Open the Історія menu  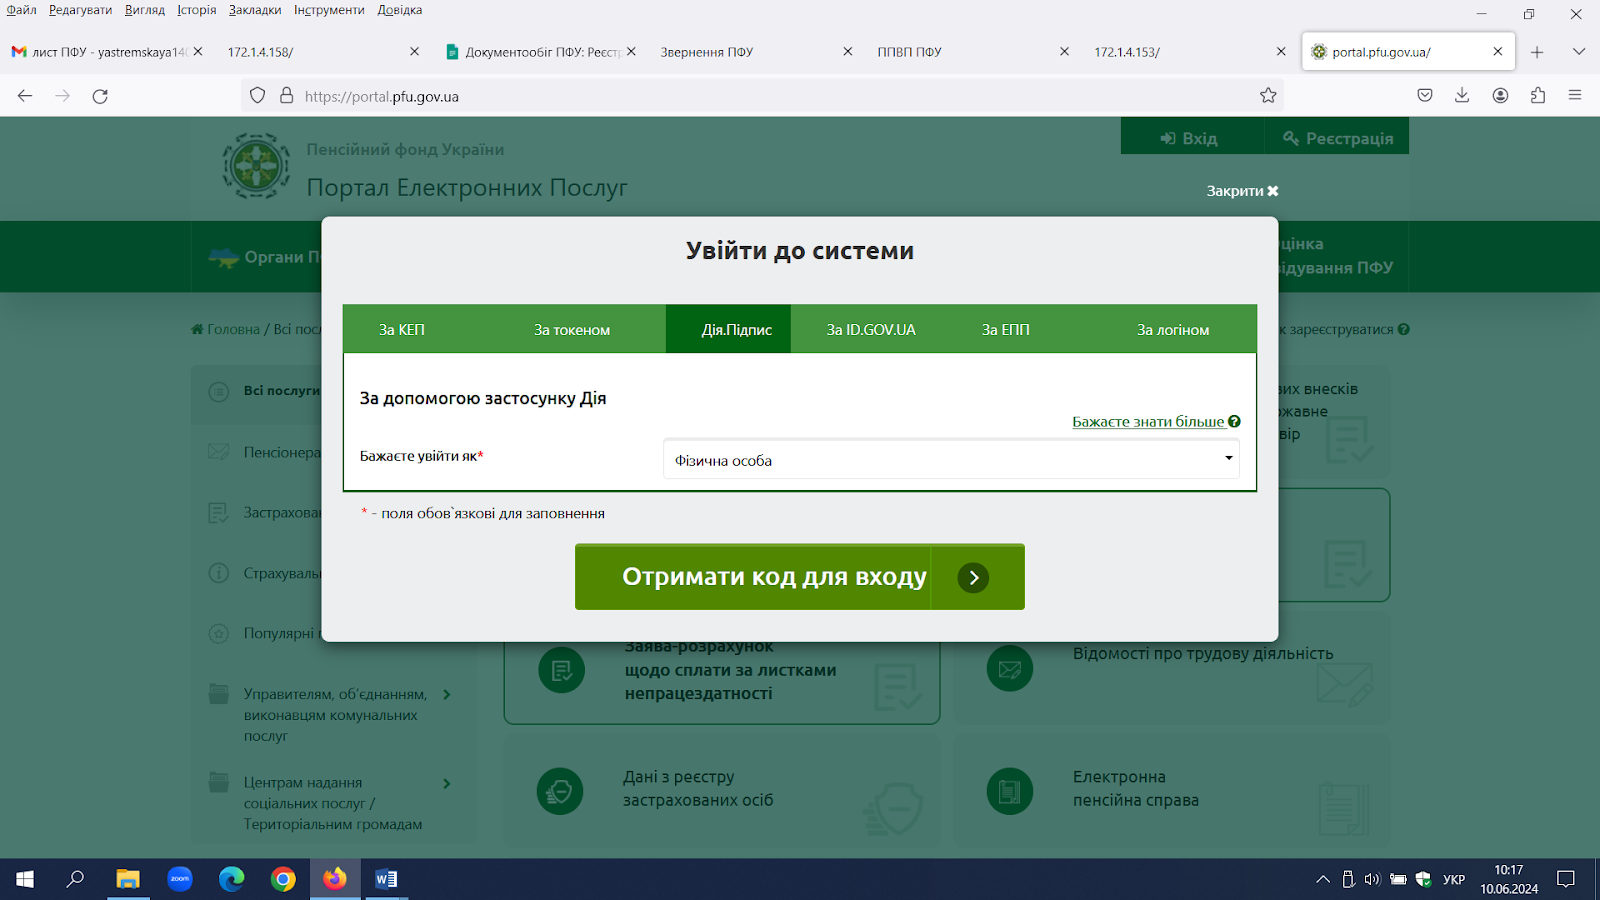coord(197,10)
